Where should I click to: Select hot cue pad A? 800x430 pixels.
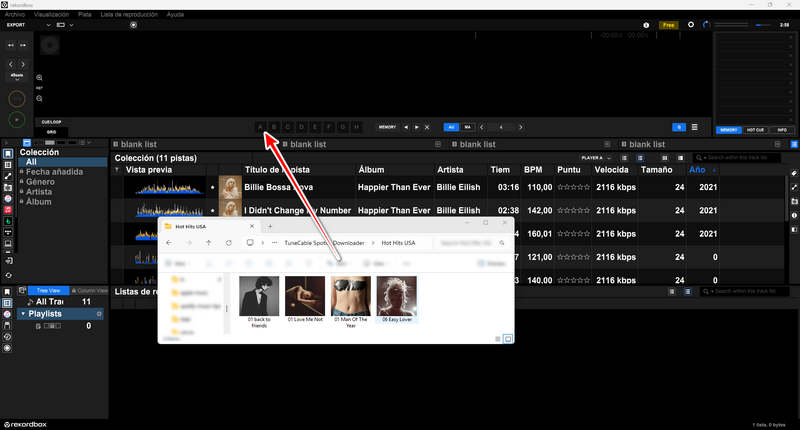pos(262,127)
